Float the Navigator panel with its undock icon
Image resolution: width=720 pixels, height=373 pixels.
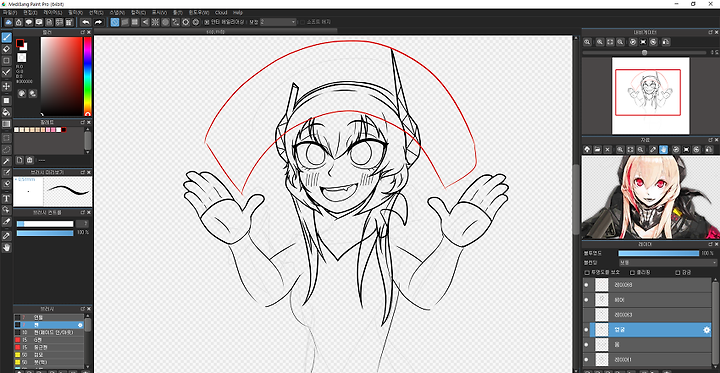pos(710,32)
